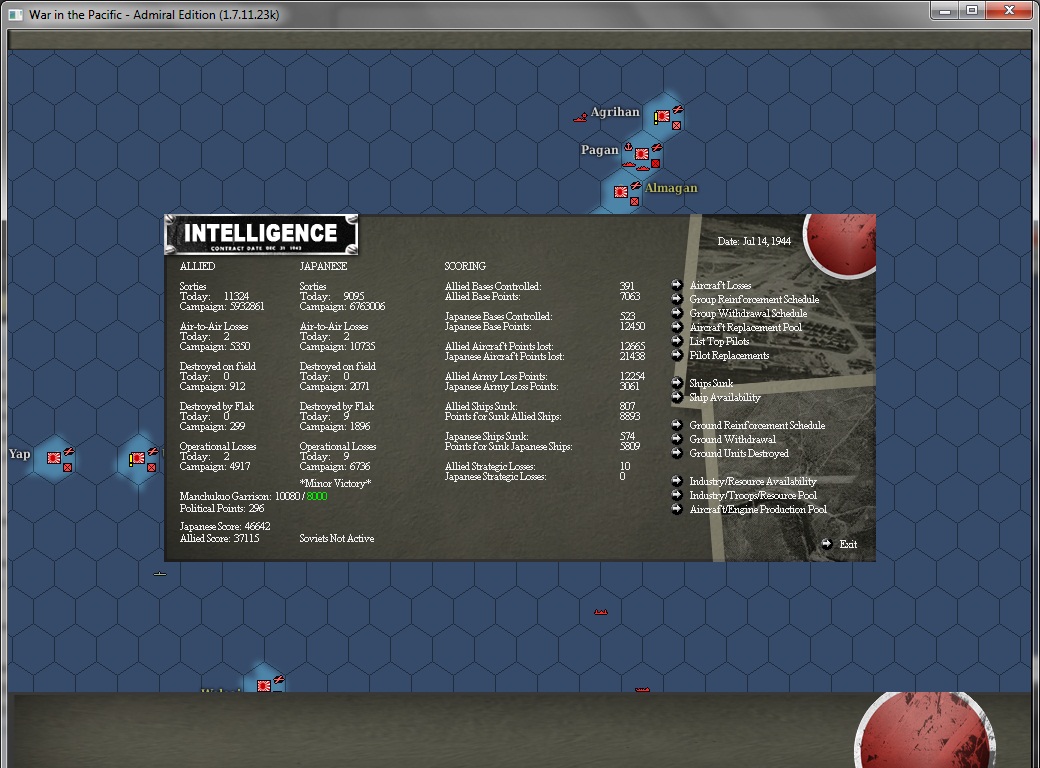
Task: Click the Date: Jul 14, 1944 text
Action: [753, 241]
